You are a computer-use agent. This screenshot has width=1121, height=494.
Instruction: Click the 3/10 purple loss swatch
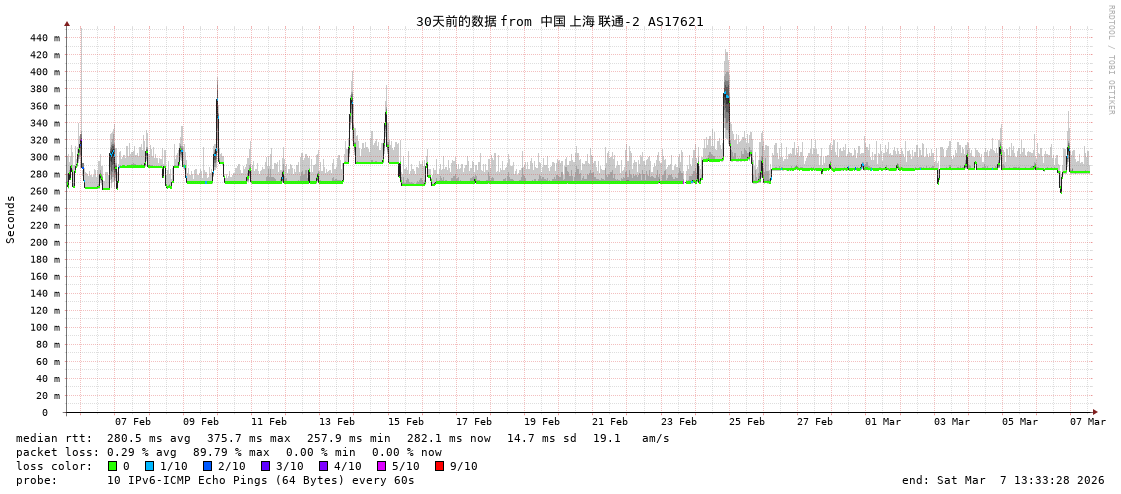(266, 466)
